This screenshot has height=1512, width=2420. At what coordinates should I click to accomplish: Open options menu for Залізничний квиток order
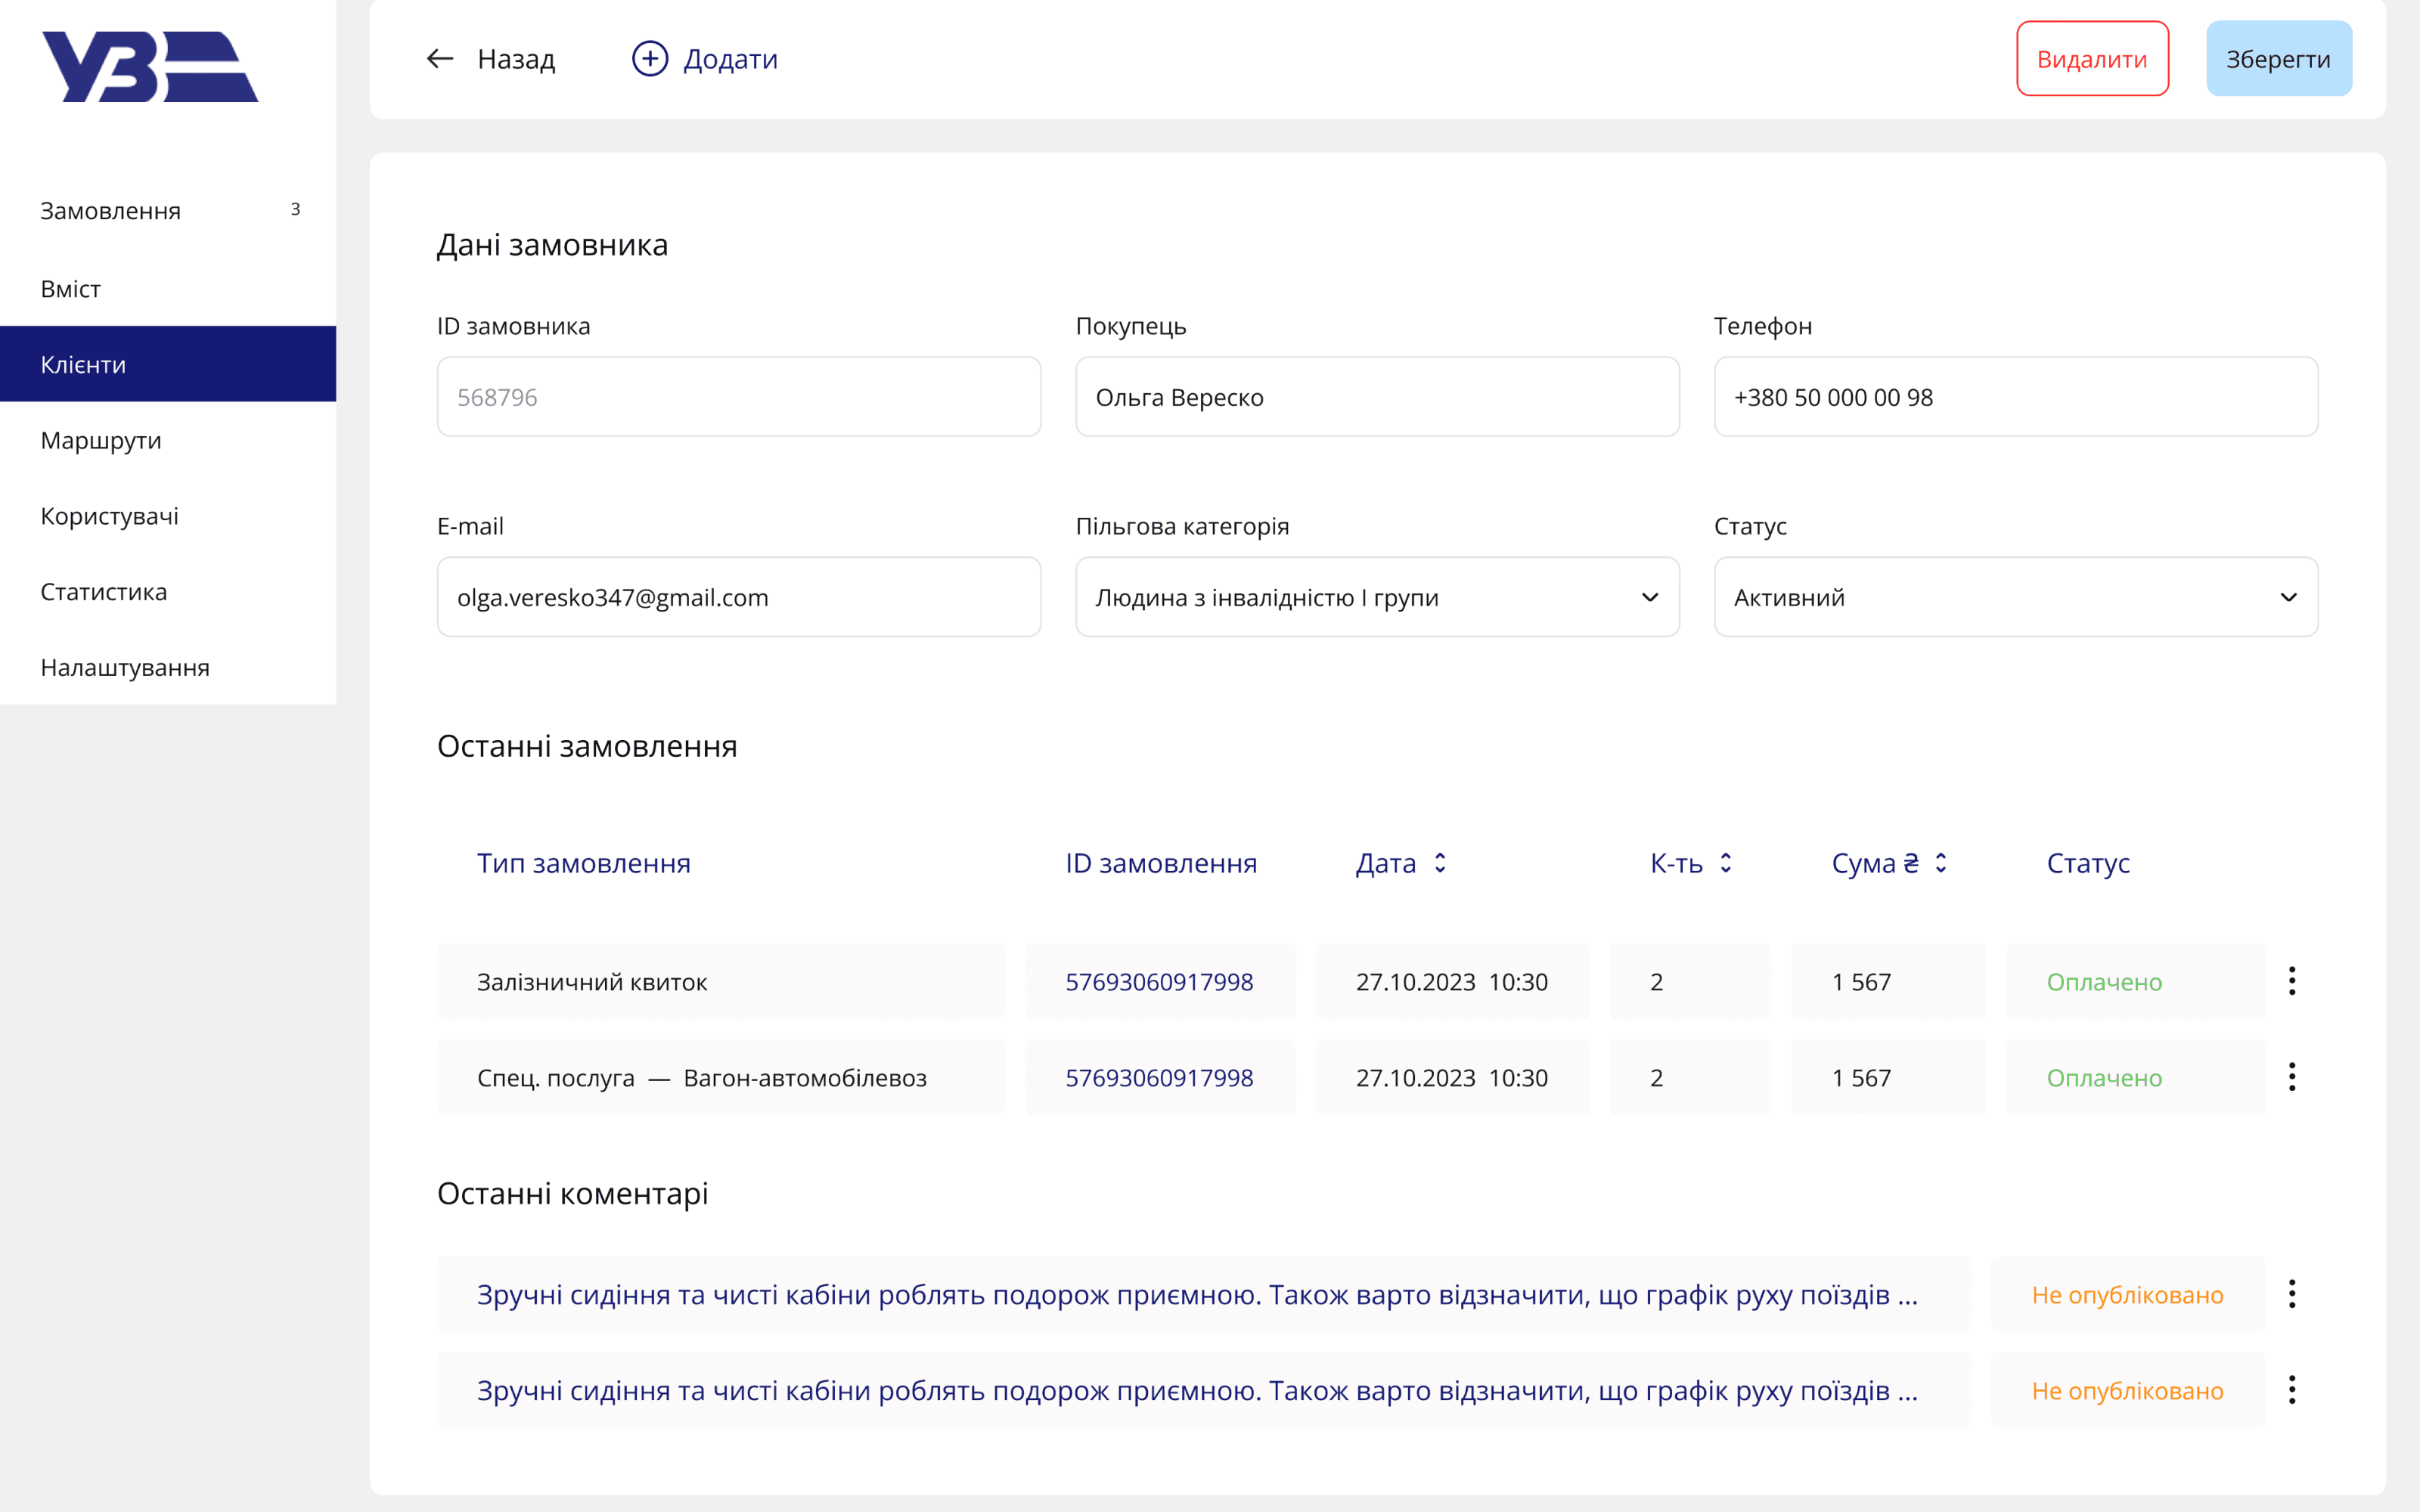pyautogui.click(x=2292, y=981)
